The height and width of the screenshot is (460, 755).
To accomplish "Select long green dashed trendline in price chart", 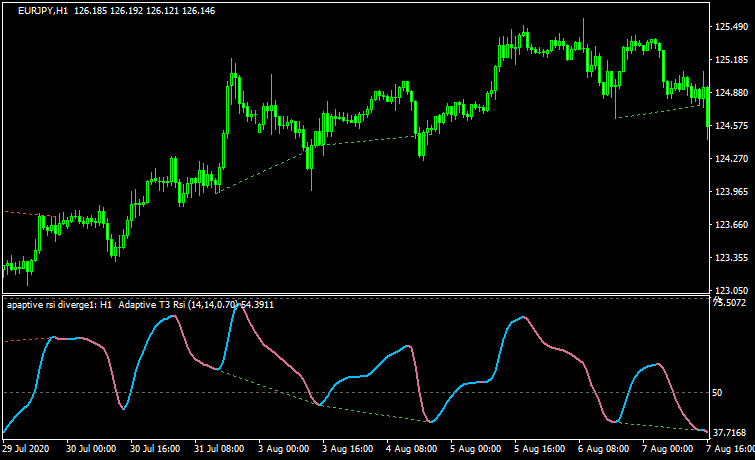I will click(x=360, y=142).
